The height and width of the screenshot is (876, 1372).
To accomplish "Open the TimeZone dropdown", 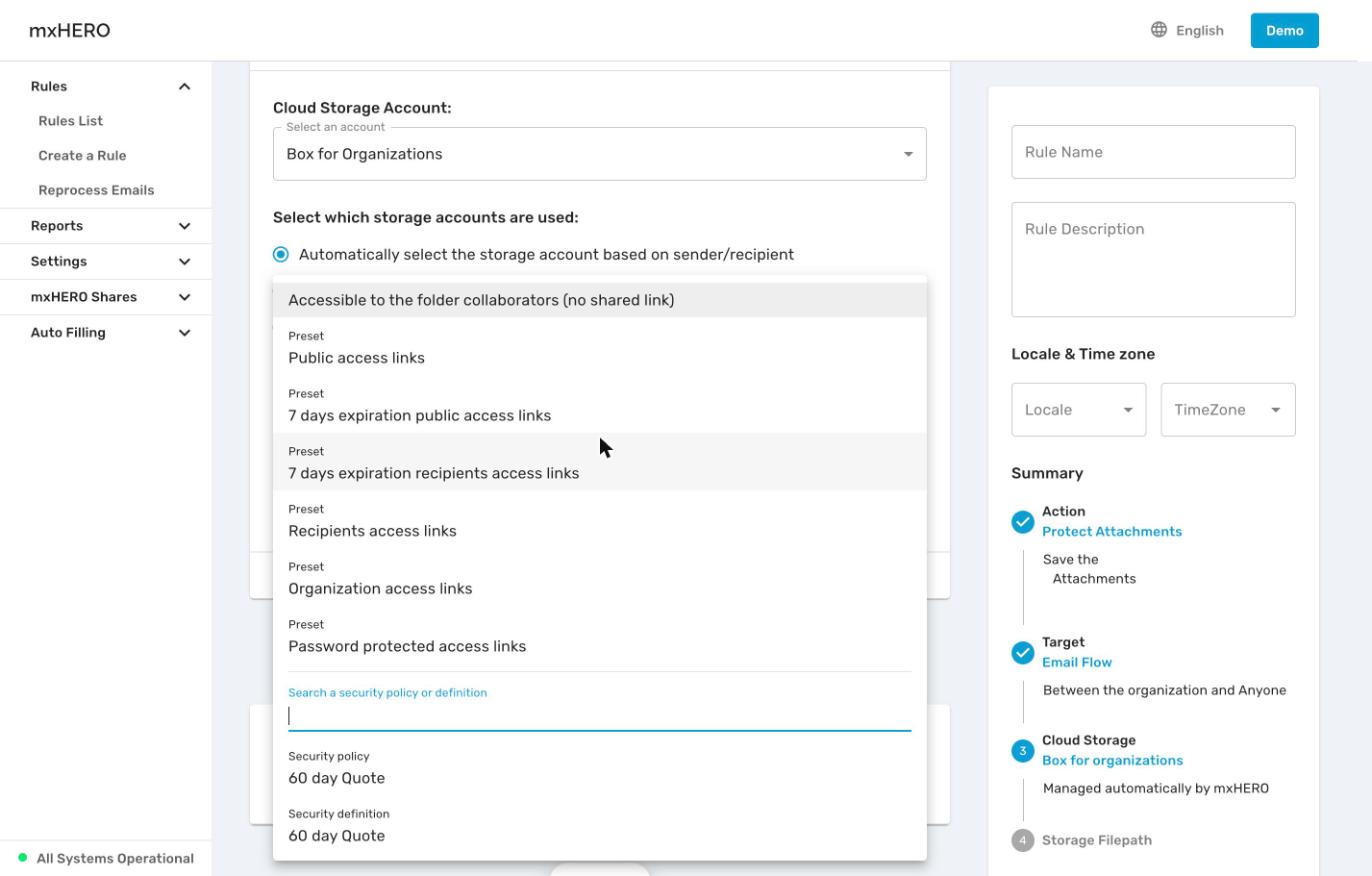I will 1228,410.
